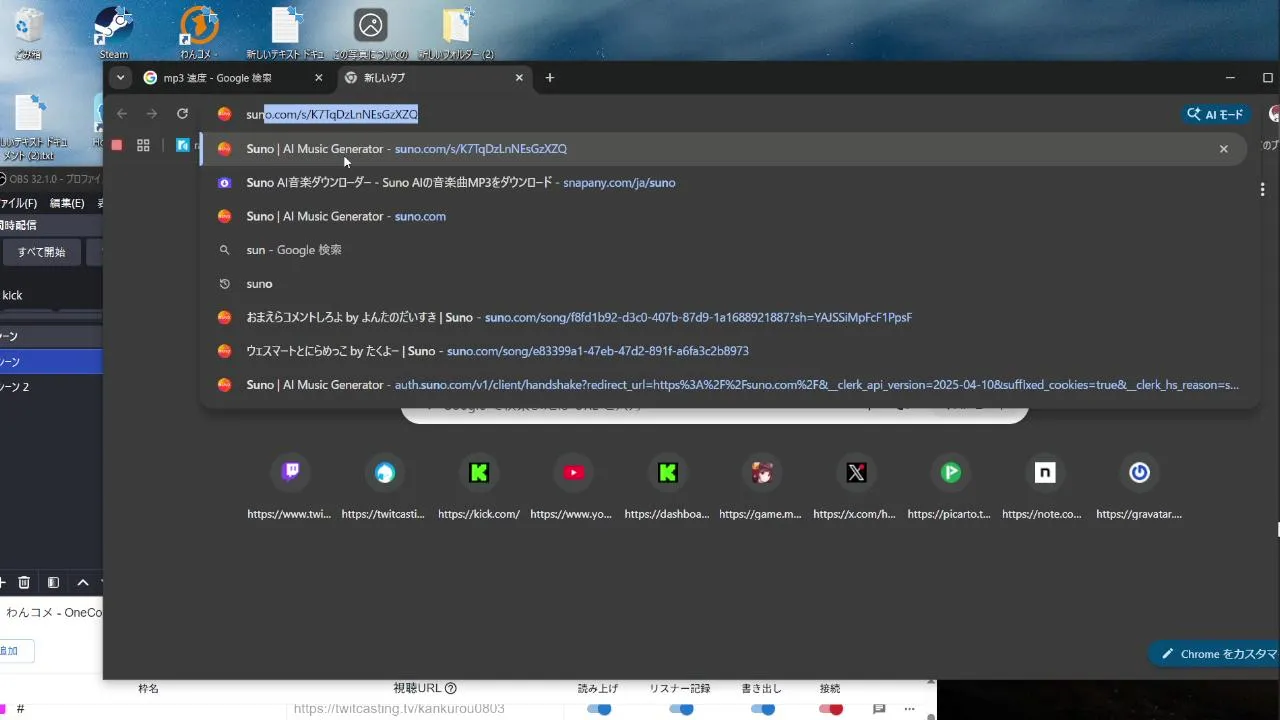The image size is (1280, 720).
Task: Open the わんコメ desktop shortcut
Action: pos(200,32)
